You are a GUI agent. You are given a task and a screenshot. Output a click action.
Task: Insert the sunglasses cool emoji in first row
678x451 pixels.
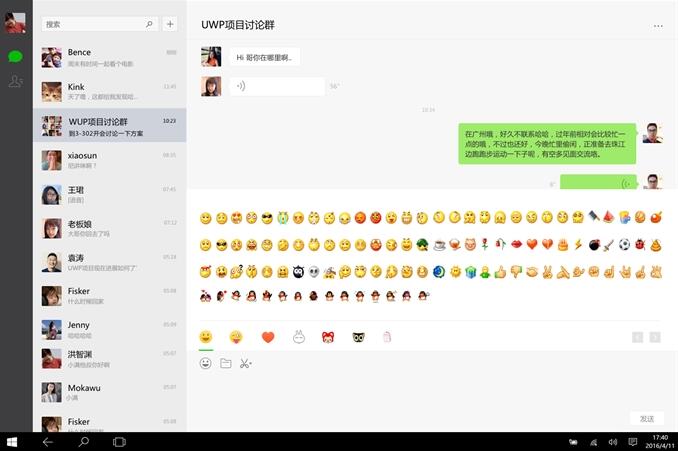click(267, 218)
